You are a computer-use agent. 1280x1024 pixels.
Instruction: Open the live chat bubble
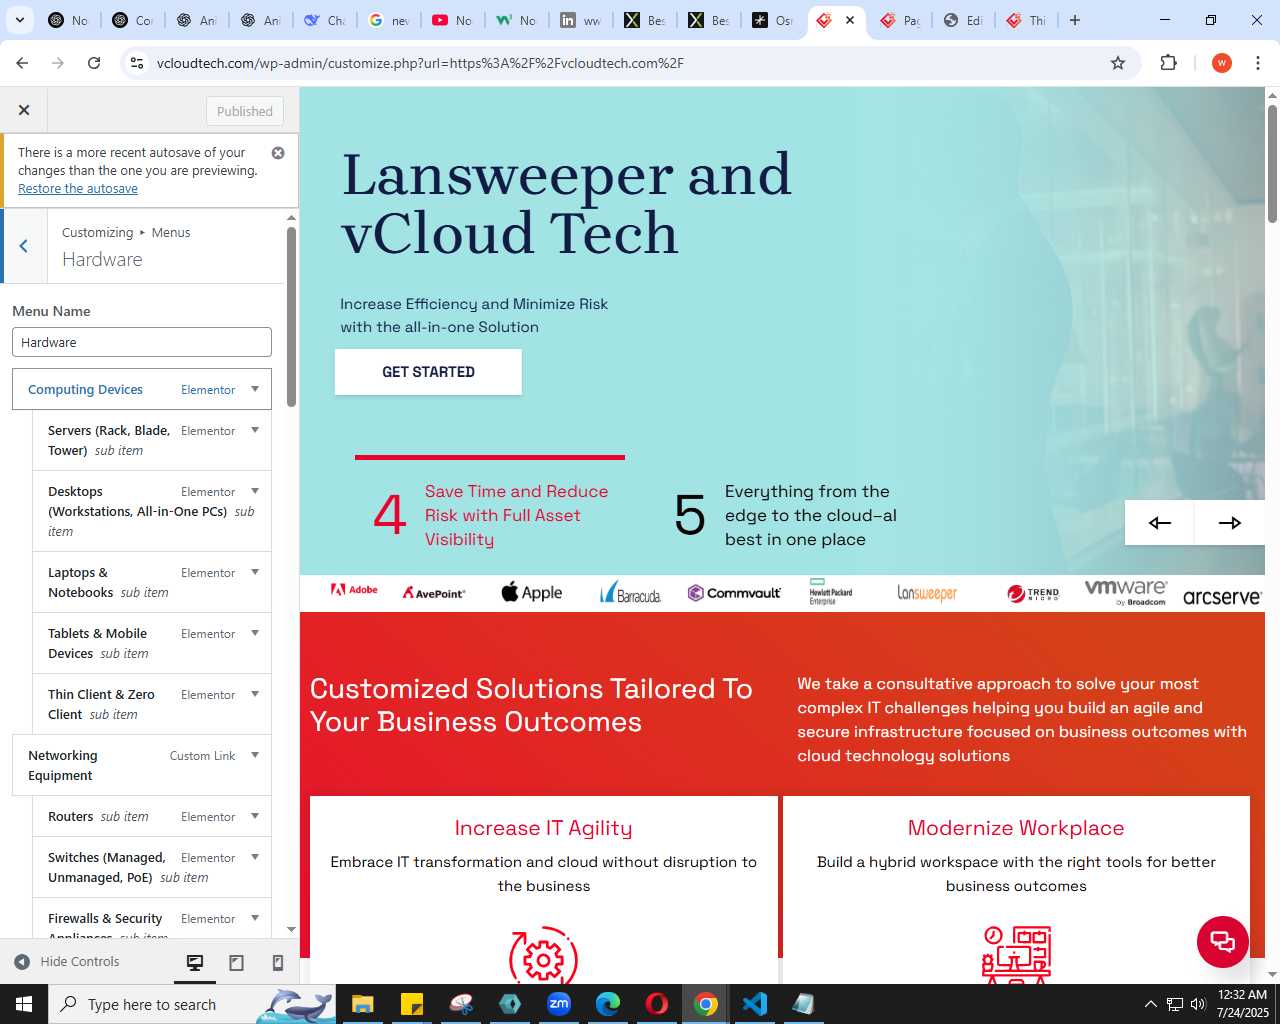1223,941
